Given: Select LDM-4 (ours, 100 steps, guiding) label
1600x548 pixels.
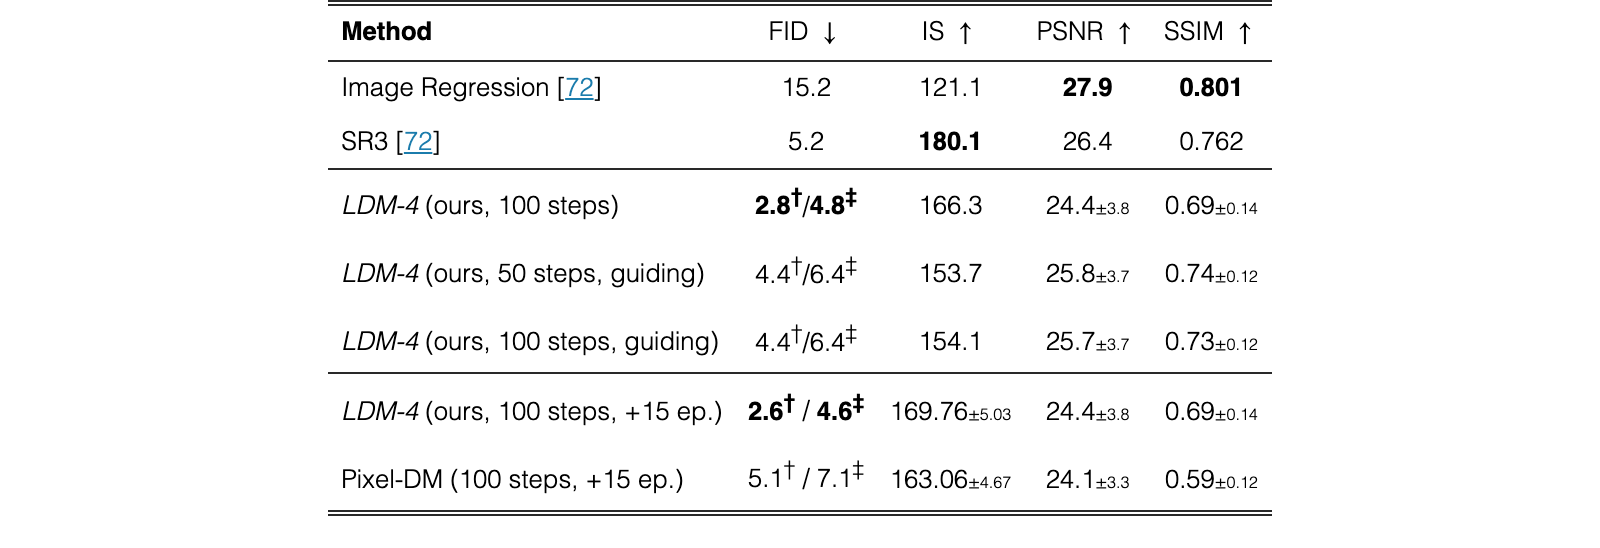Looking at the screenshot, I should point(530,342).
